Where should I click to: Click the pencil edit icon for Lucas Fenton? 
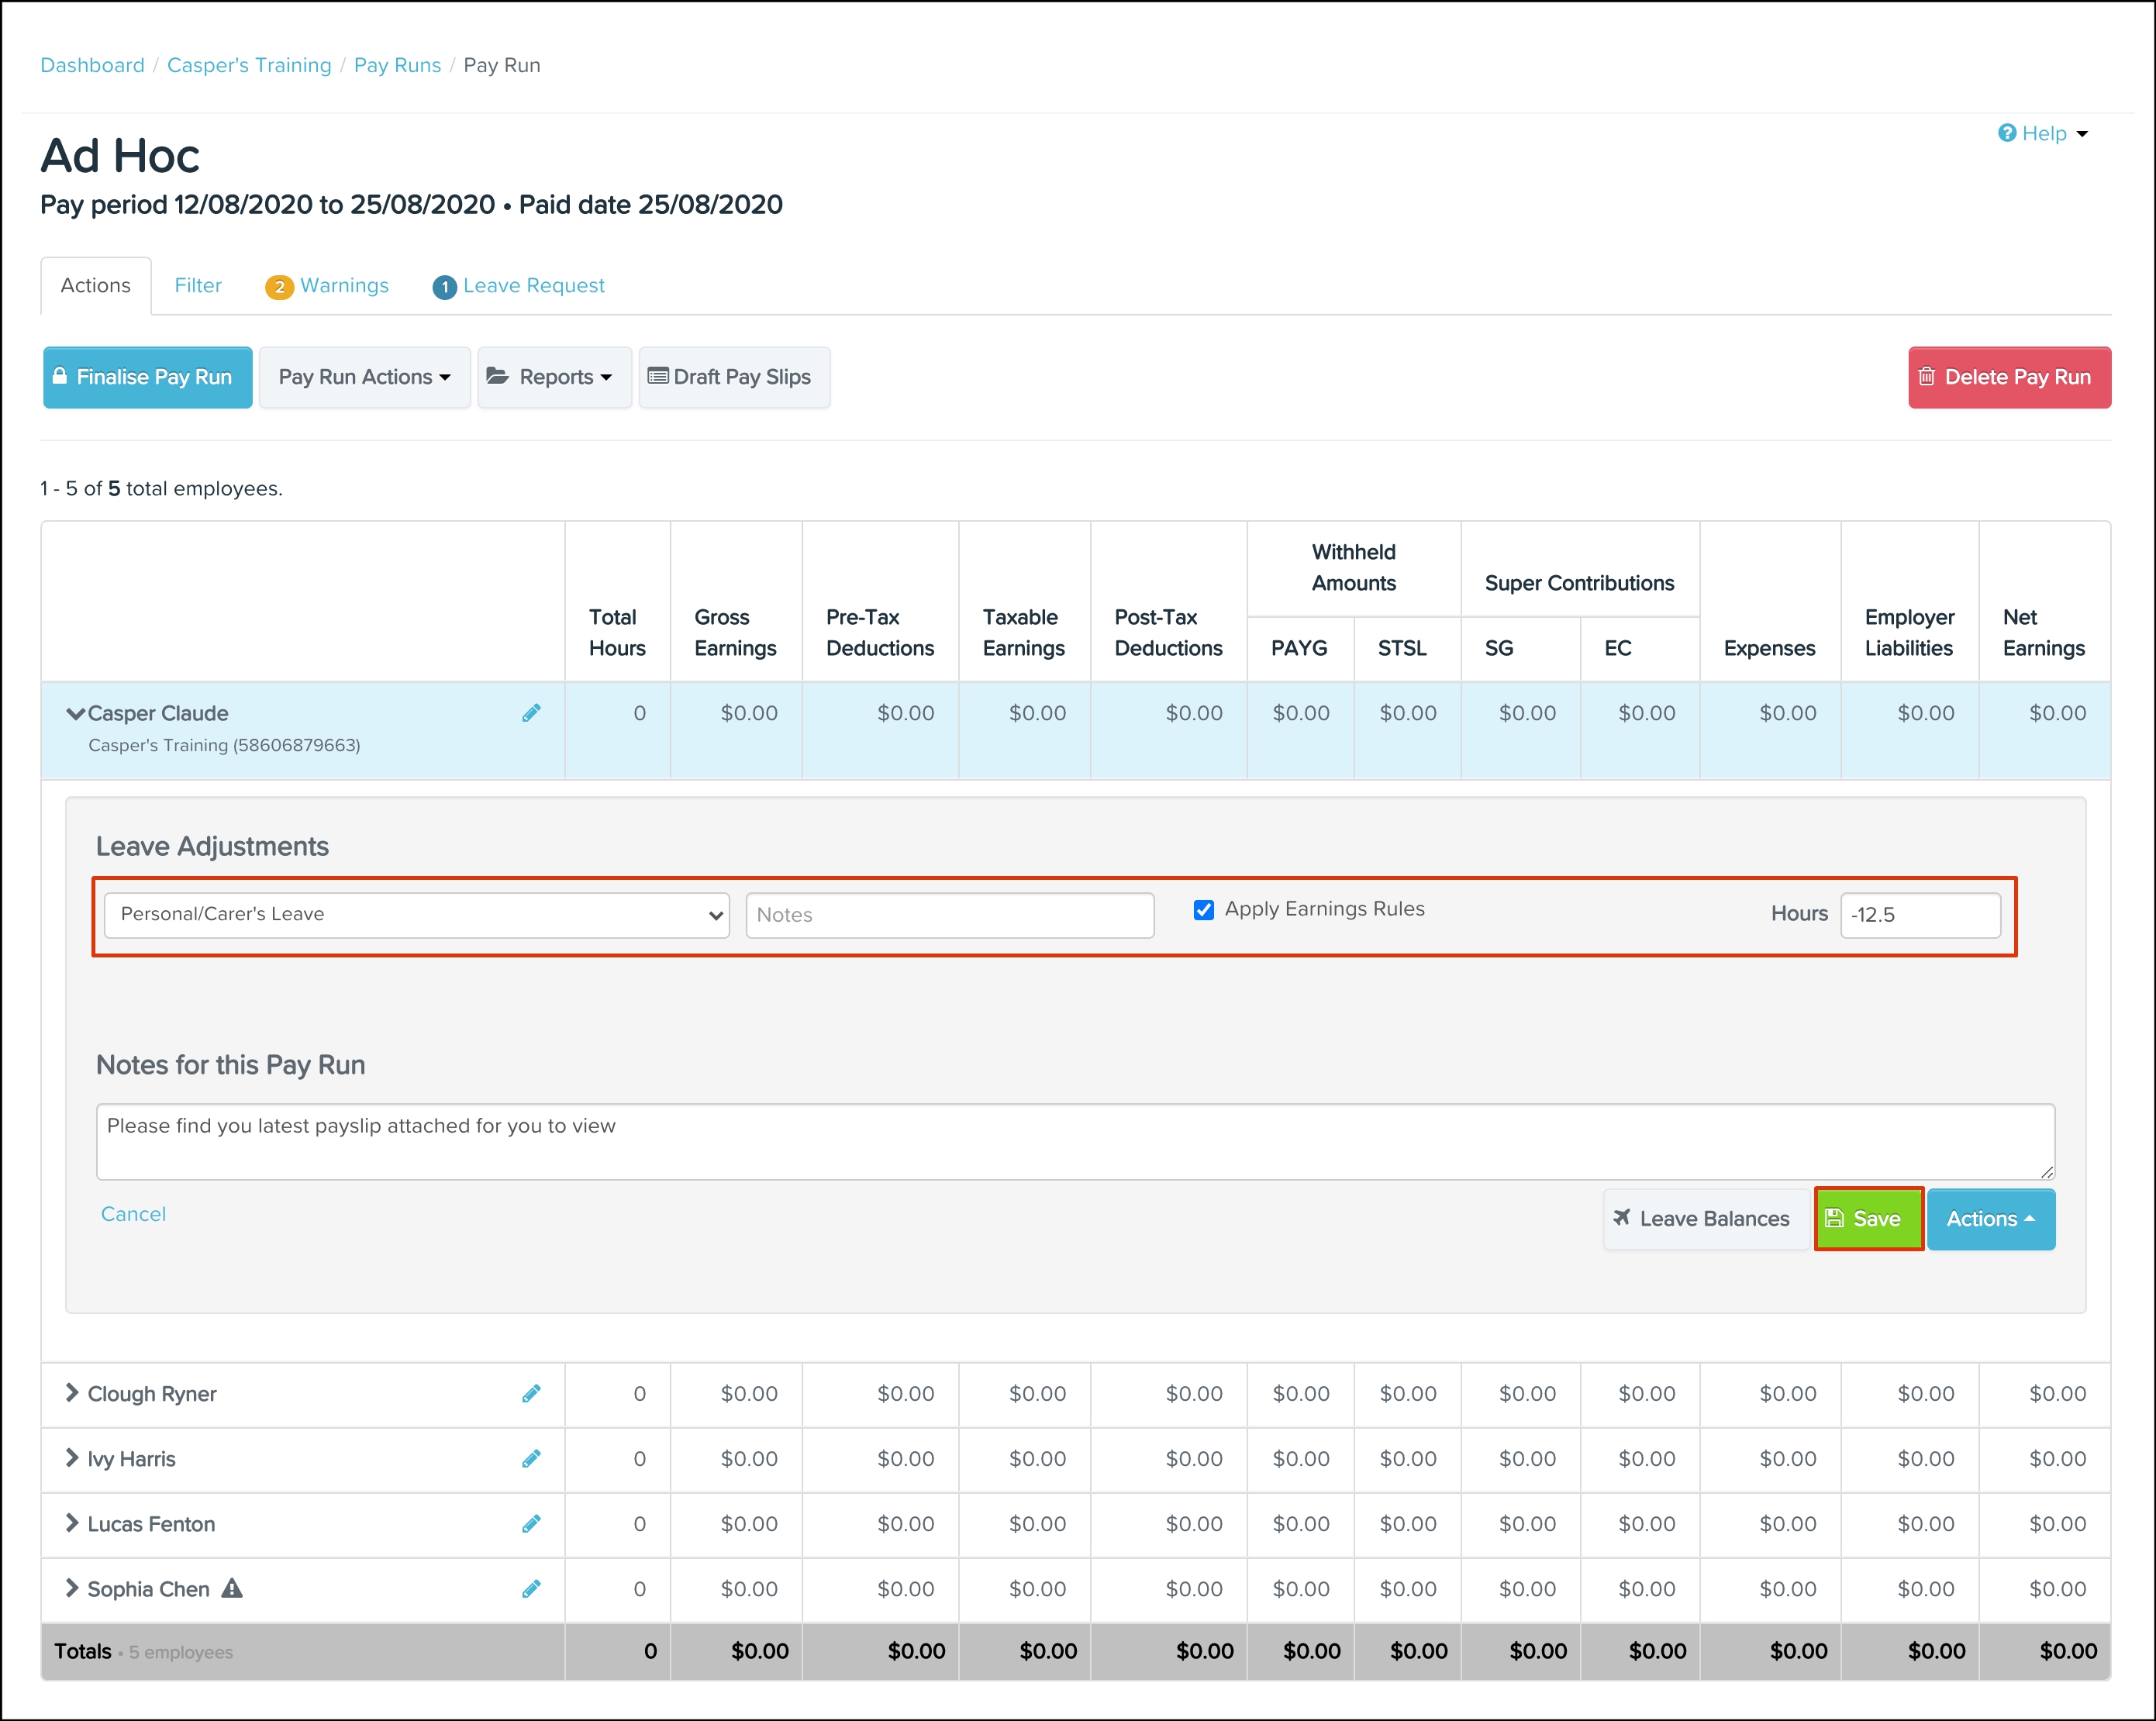pyautogui.click(x=531, y=1523)
